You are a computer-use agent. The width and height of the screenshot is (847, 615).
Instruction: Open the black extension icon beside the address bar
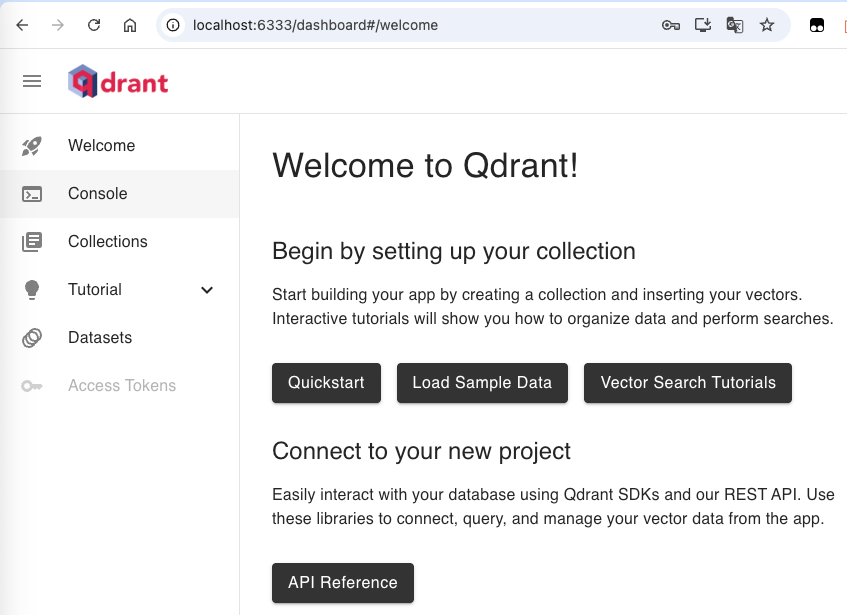click(817, 25)
